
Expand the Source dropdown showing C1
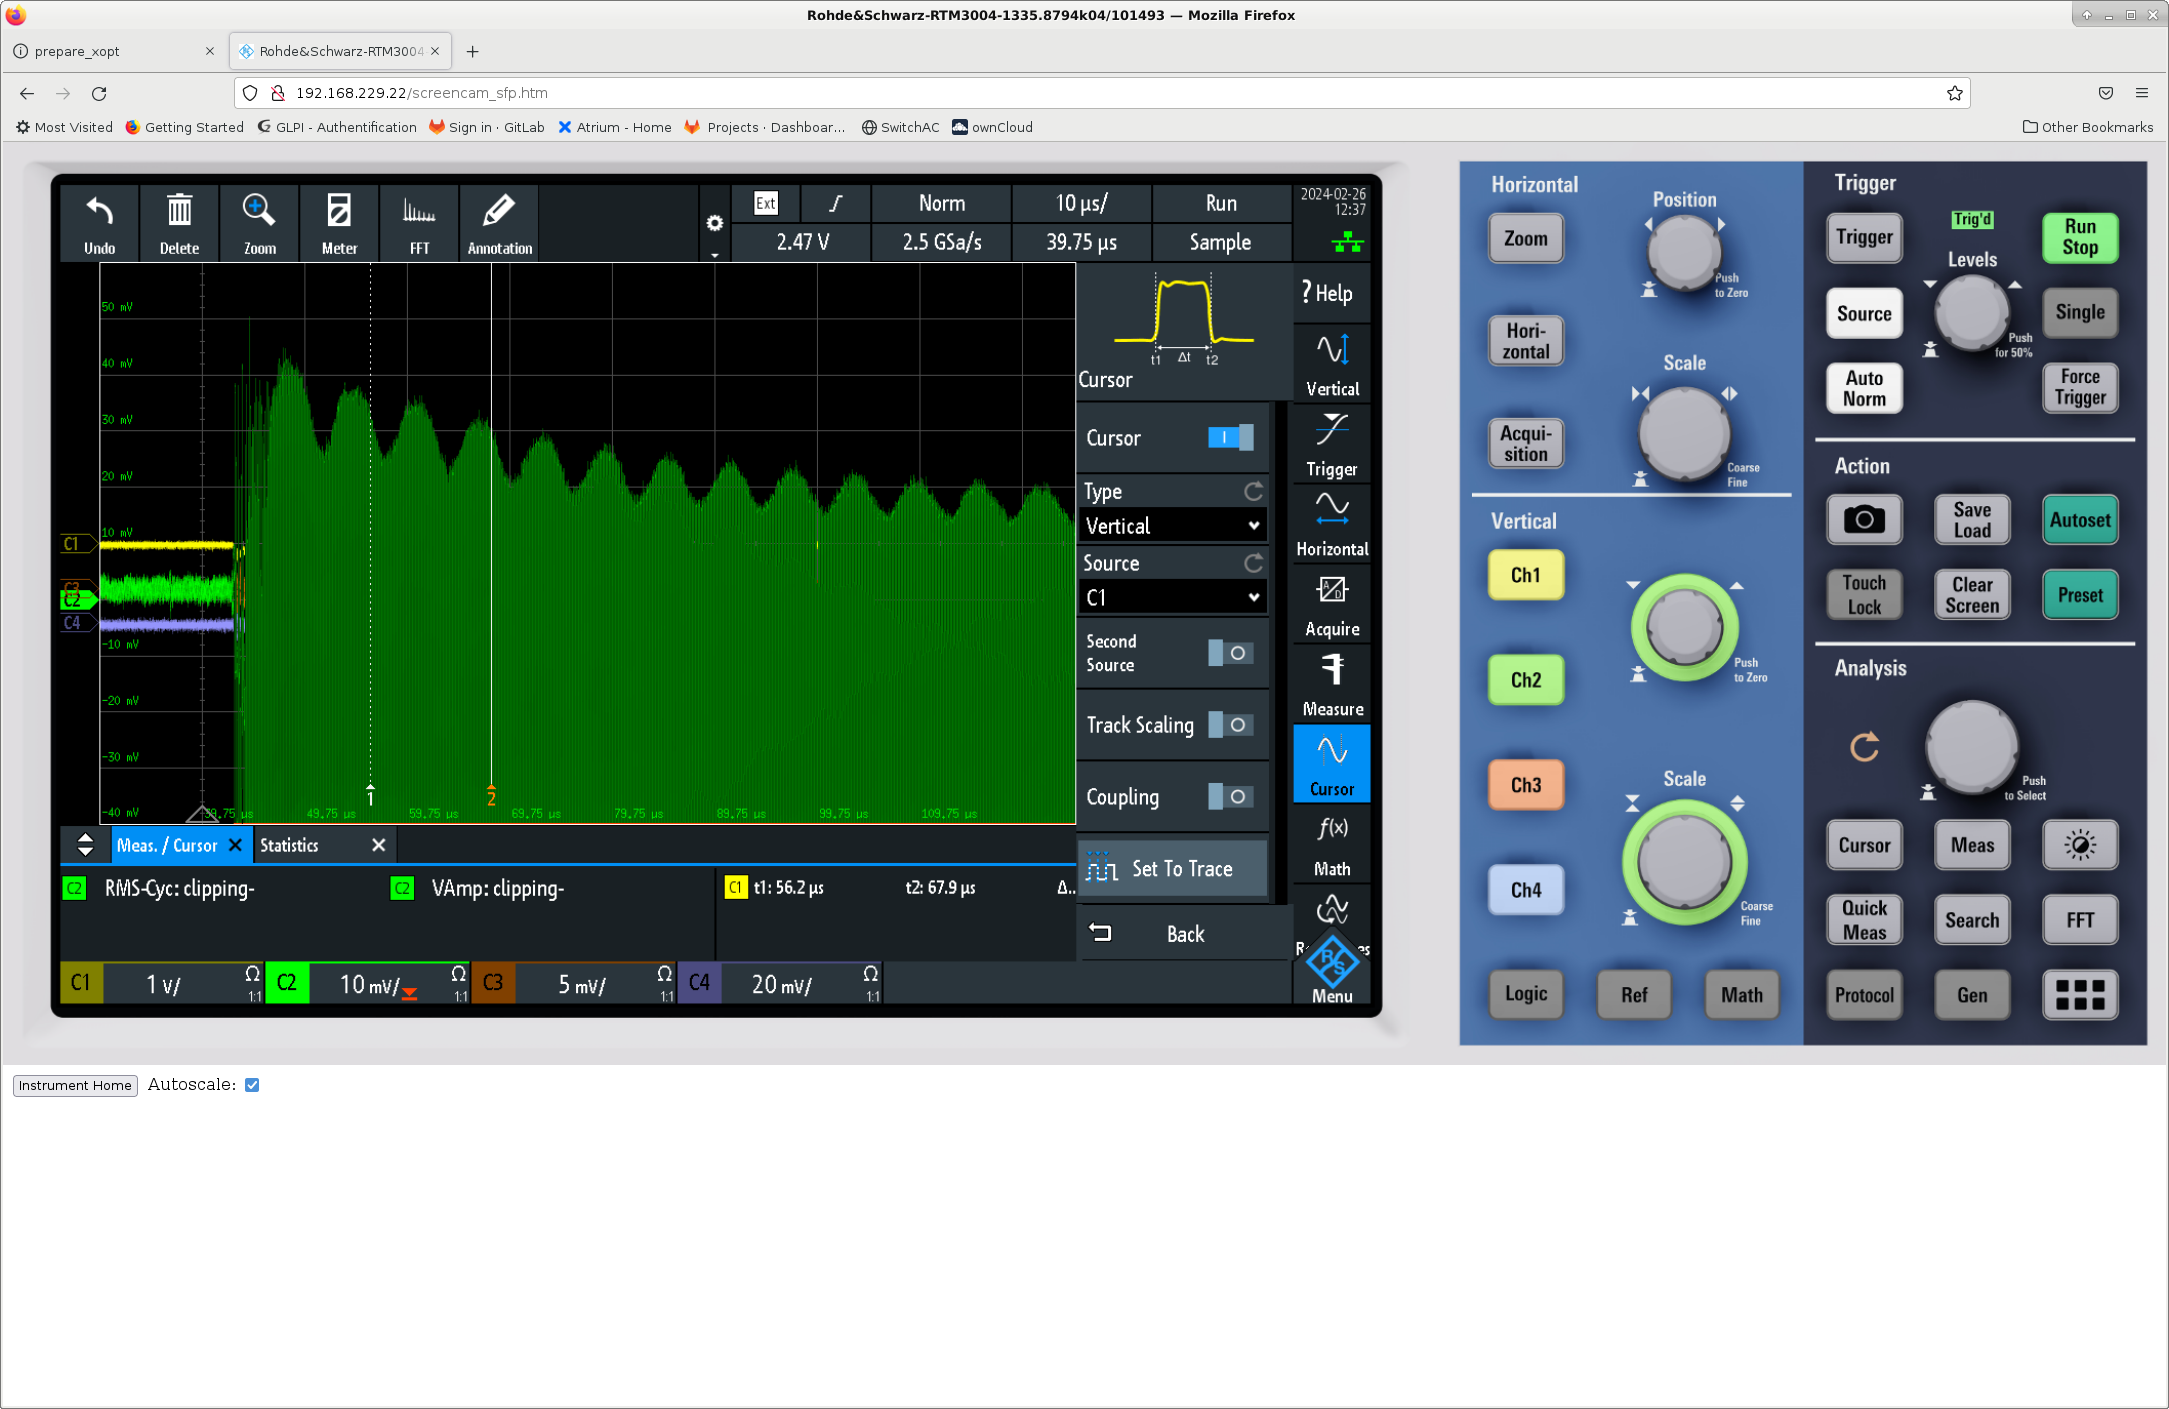(x=1171, y=598)
